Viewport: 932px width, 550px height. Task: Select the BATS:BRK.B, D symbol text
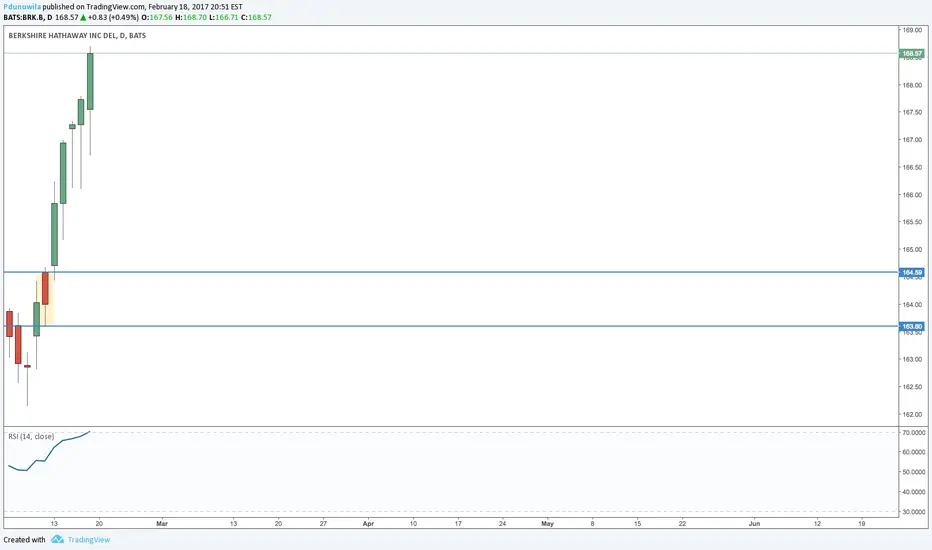coord(27,18)
